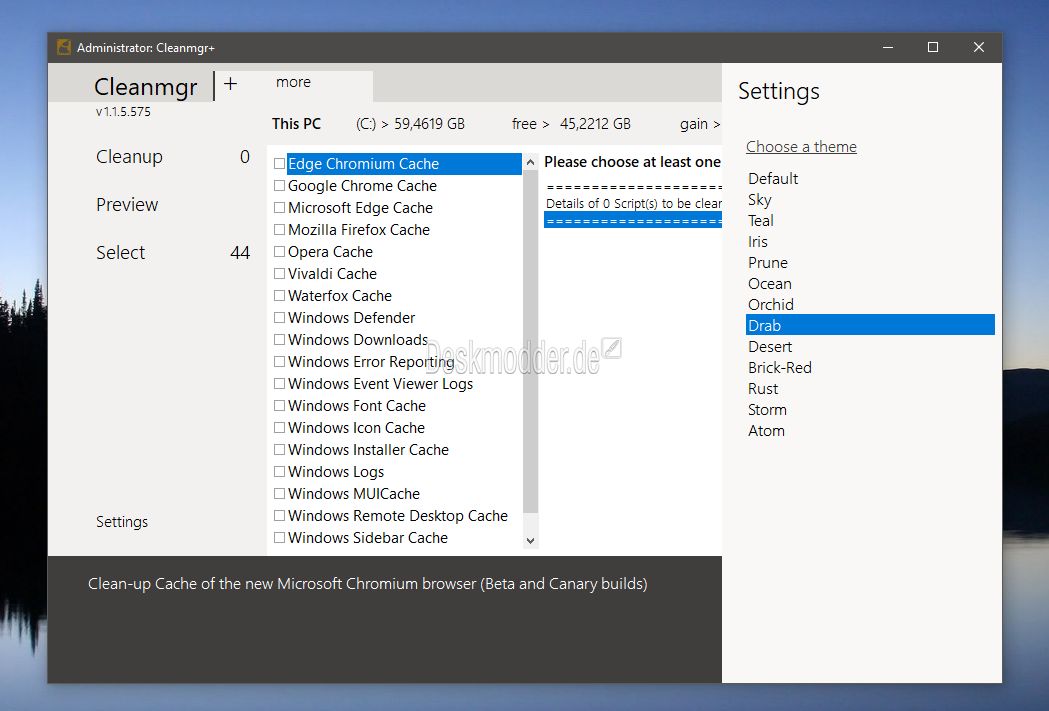Tick the Google Chrome Cache checkbox

280,186
